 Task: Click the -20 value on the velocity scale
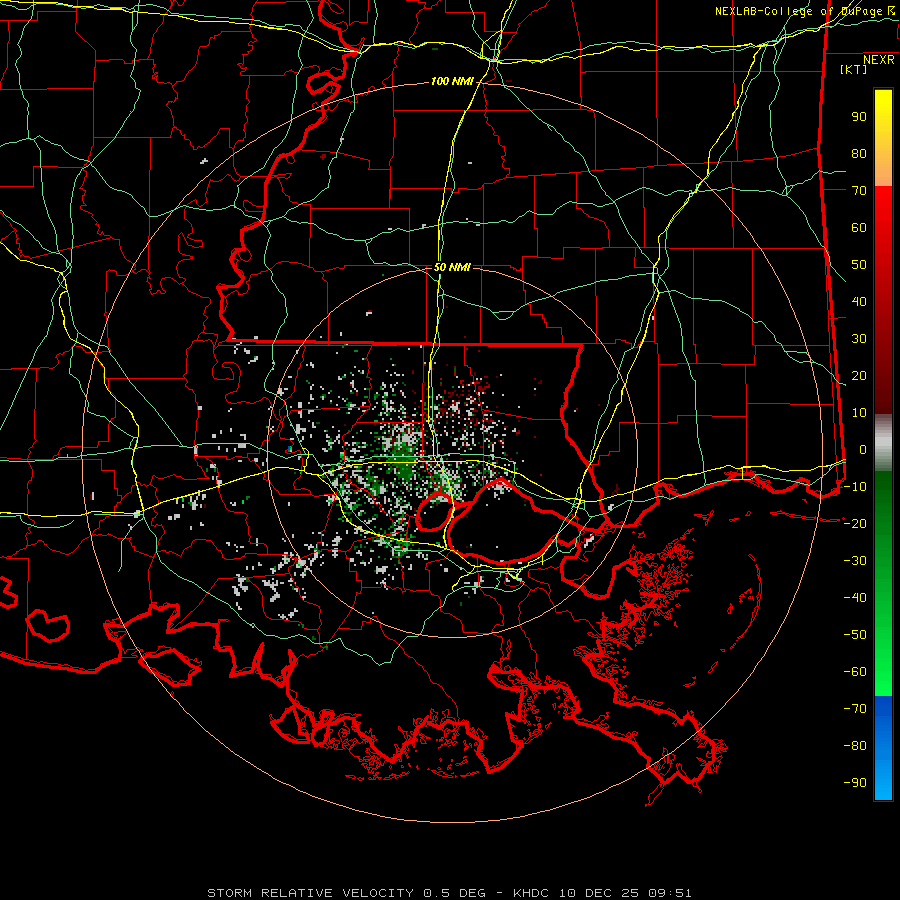(855, 524)
